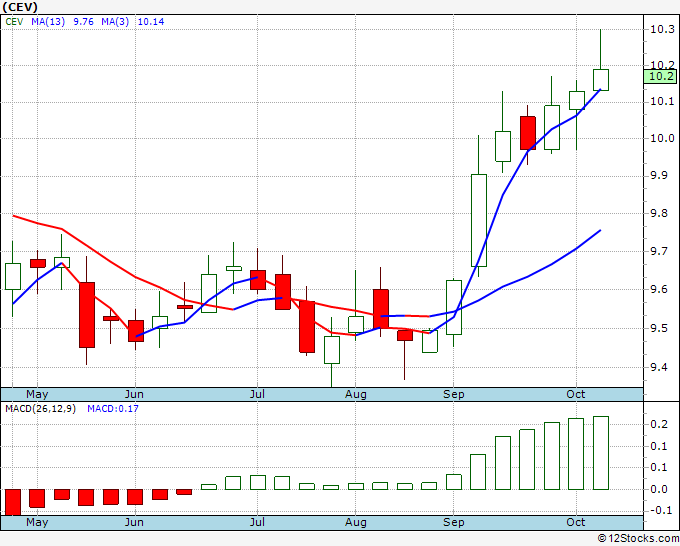Click the MACD:0.17 value label
Screen dimensions: 680x546
pos(113,409)
